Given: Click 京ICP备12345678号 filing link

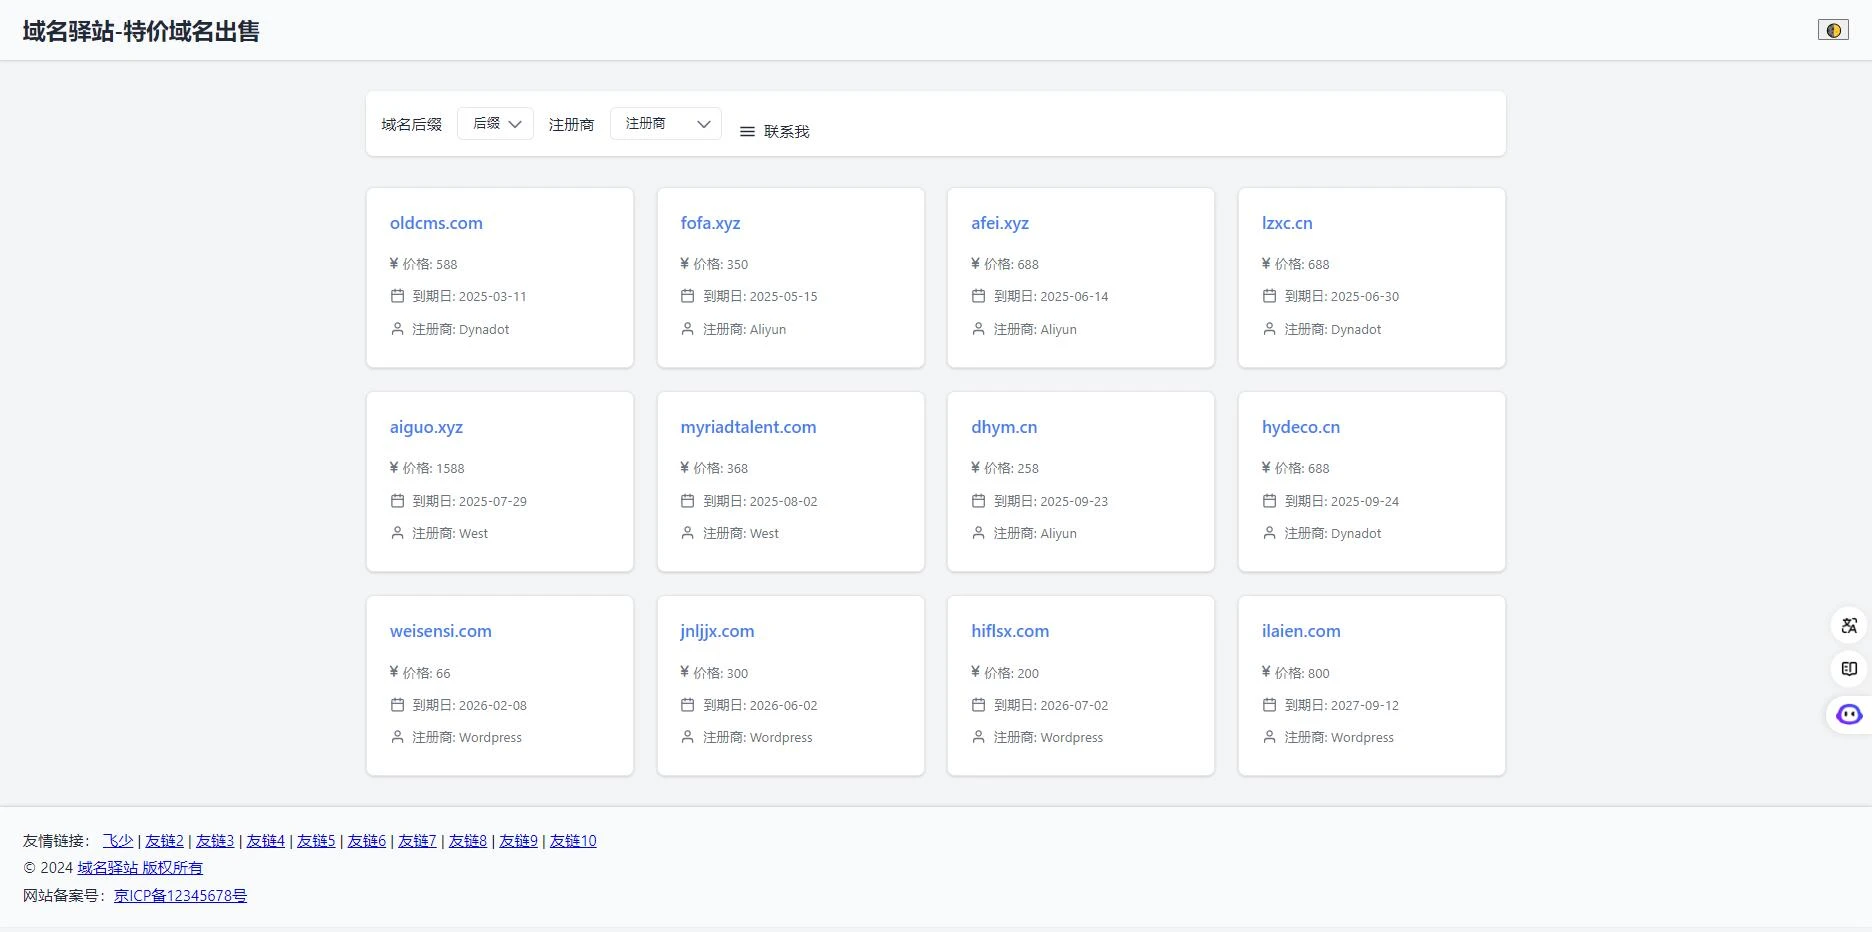Looking at the screenshot, I should coord(180,896).
